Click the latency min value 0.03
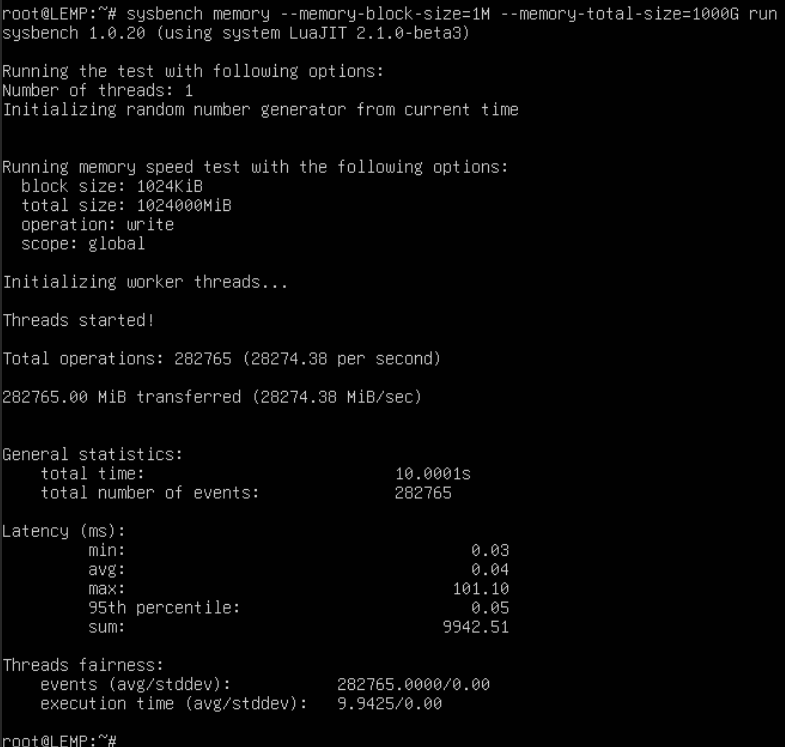This screenshot has height=747, width=785. (x=490, y=550)
